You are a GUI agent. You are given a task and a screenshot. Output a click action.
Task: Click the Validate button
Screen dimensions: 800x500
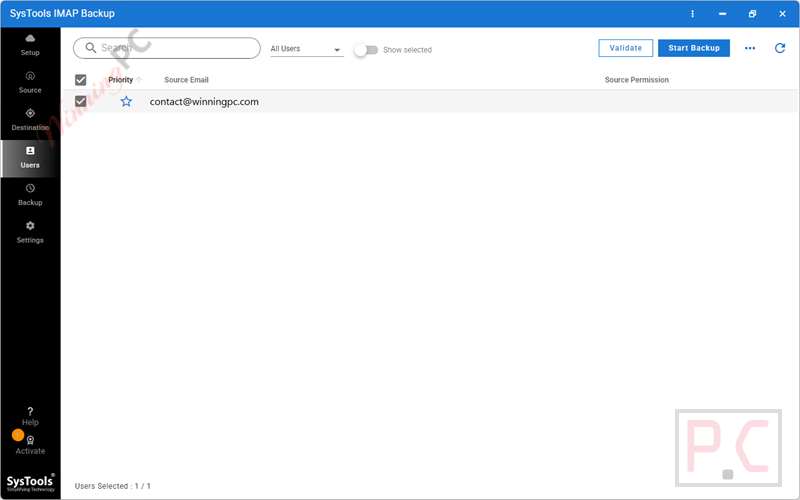click(x=626, y=48)
